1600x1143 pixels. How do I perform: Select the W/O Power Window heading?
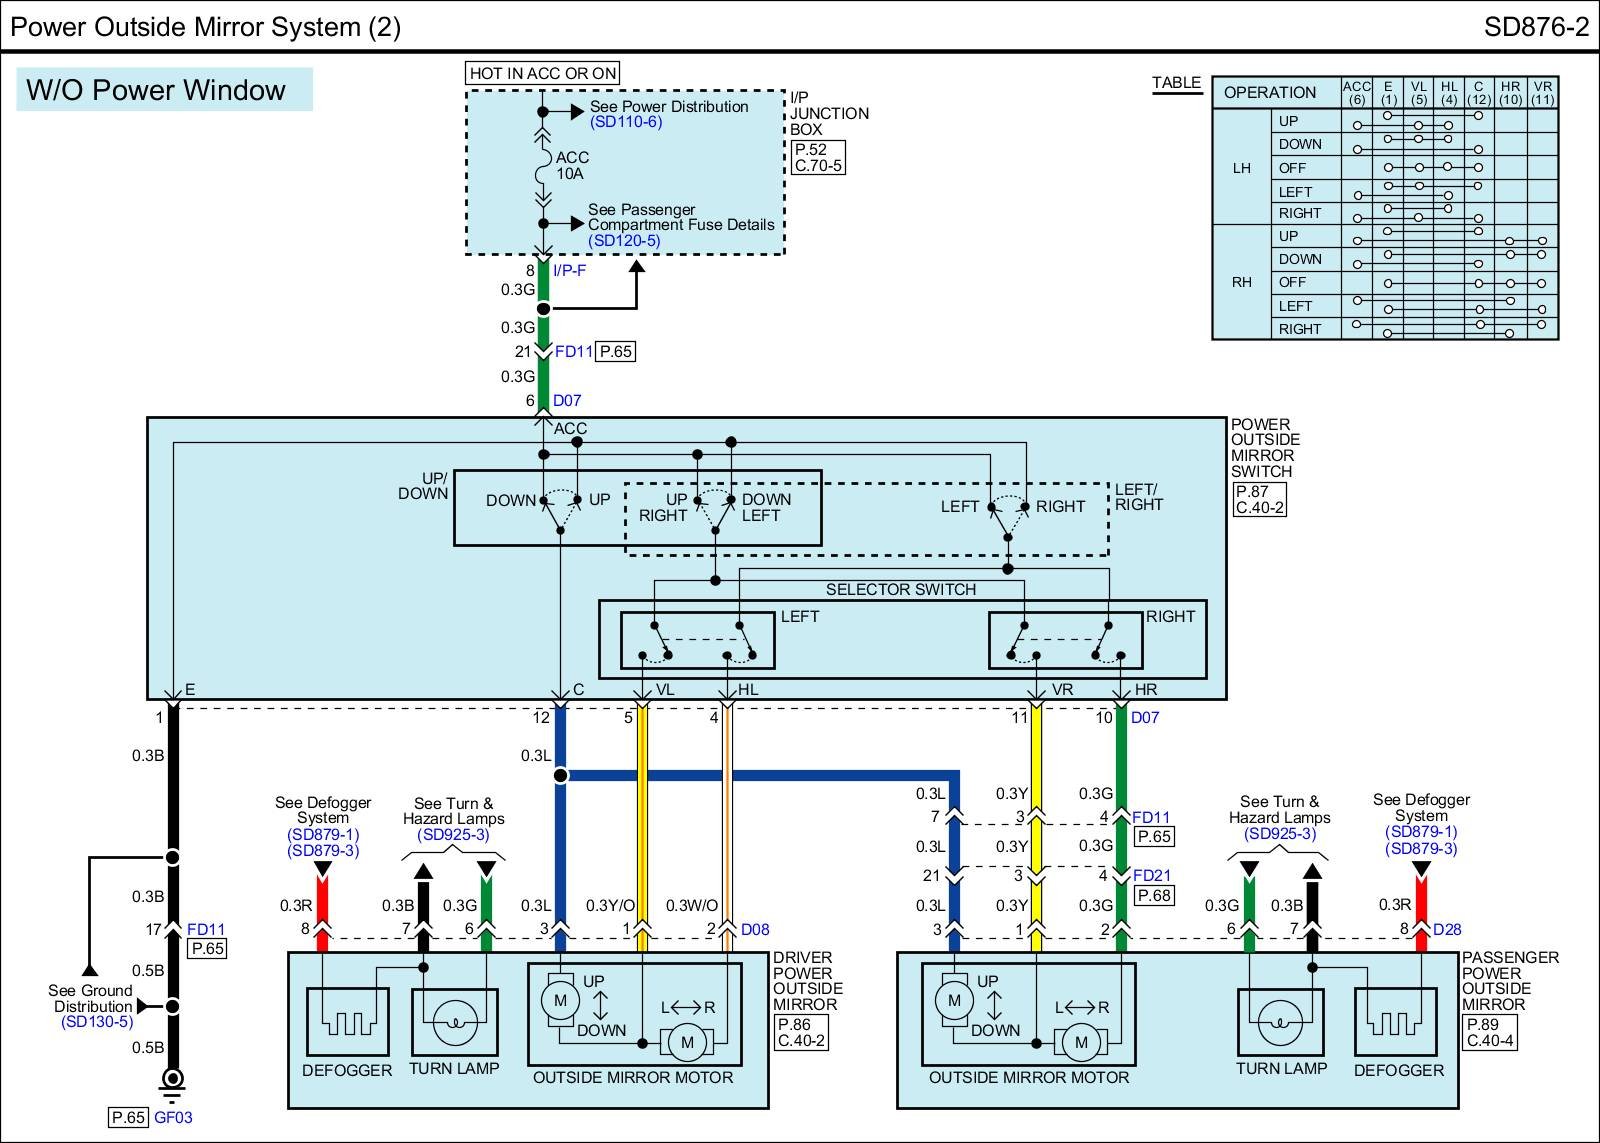[x=157, y=90]
